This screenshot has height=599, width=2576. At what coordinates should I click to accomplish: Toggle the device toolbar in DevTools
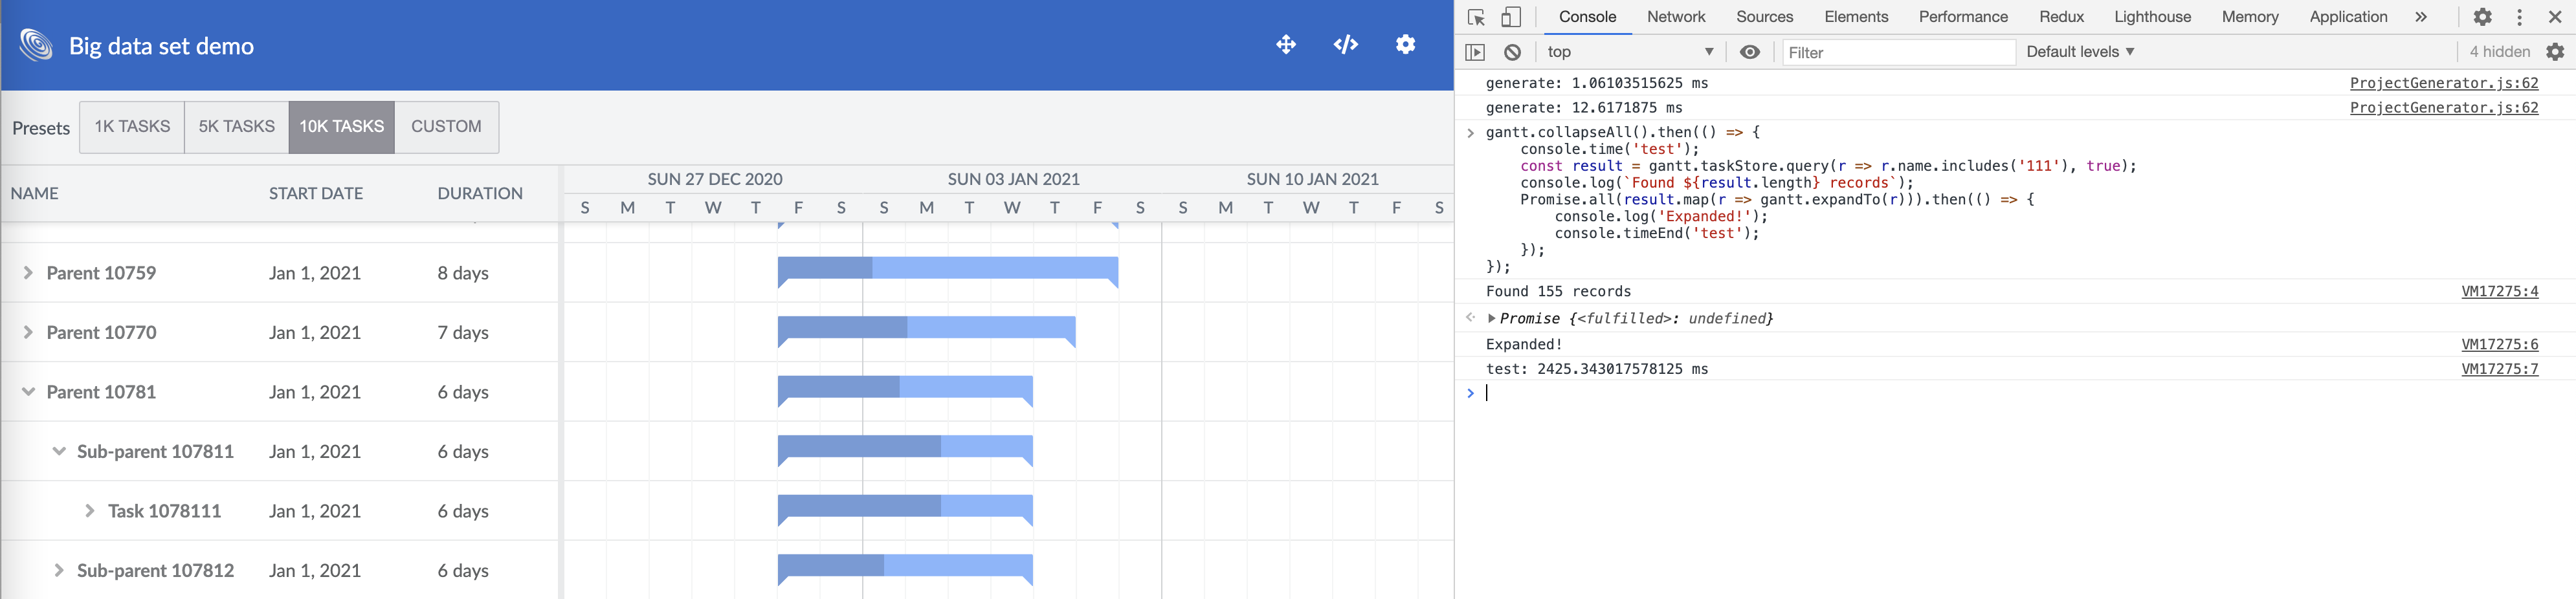coord(1511,17)
